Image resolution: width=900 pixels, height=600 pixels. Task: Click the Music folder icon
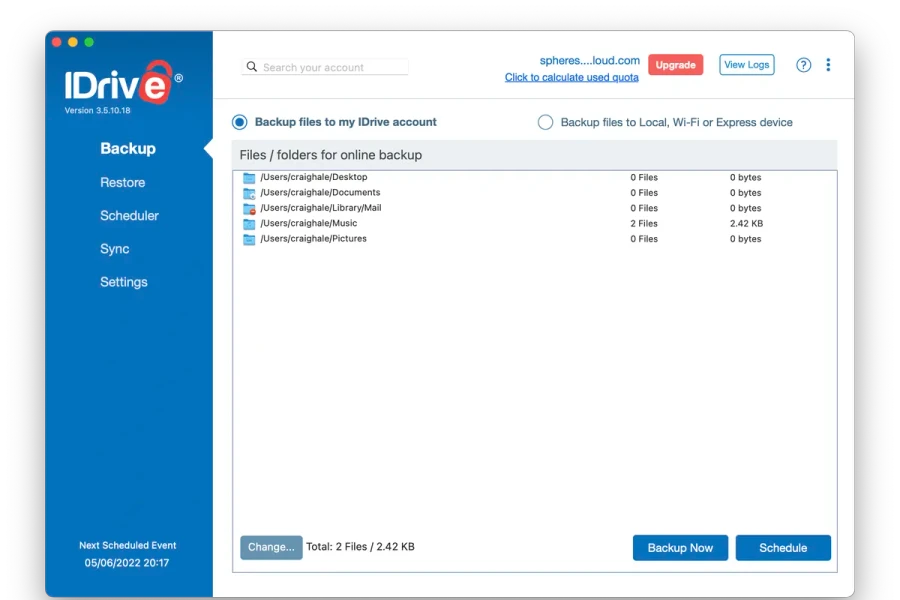click(249, 224)
